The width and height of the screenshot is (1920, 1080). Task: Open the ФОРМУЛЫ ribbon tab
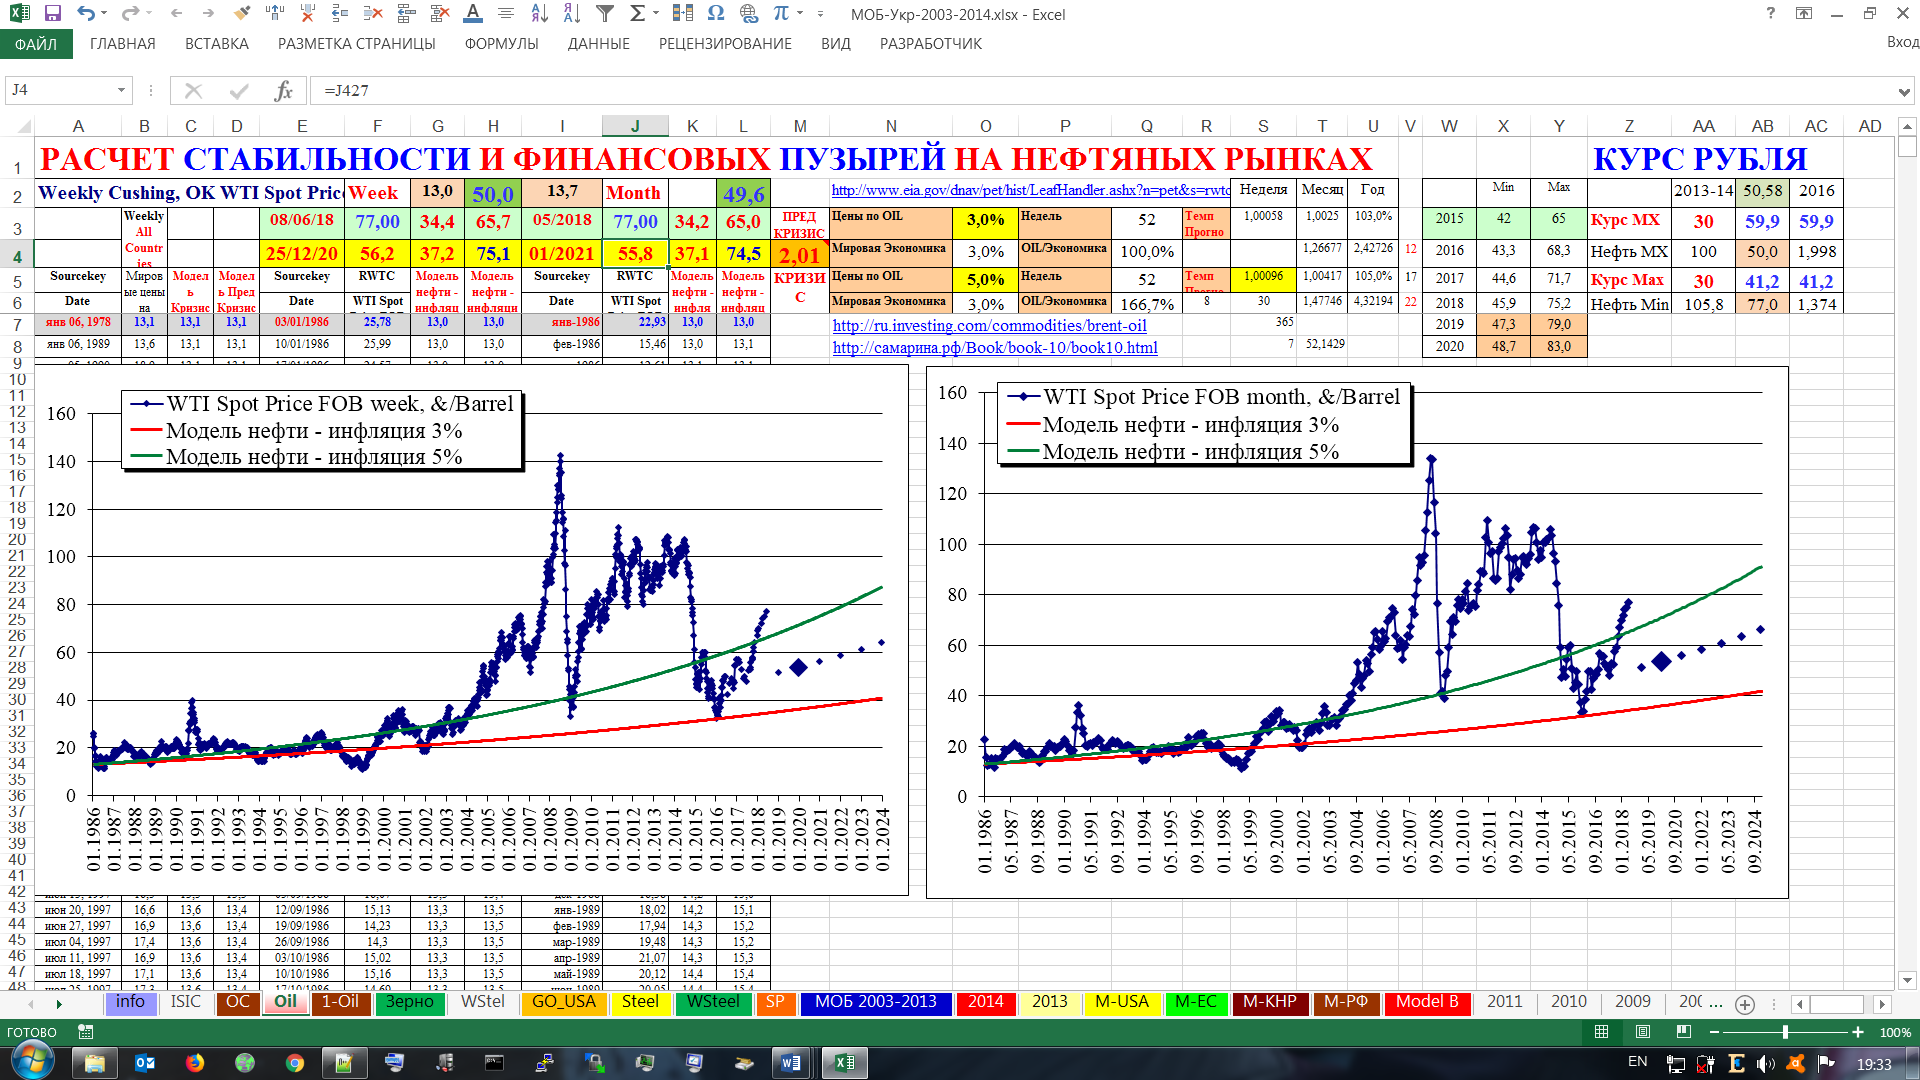click(501, 44)
